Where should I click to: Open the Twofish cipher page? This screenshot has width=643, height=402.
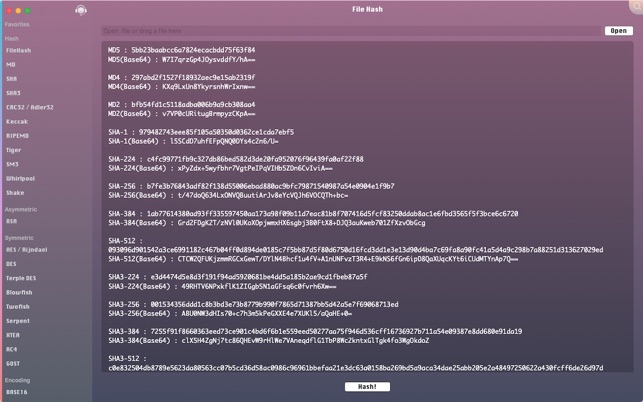17,307
